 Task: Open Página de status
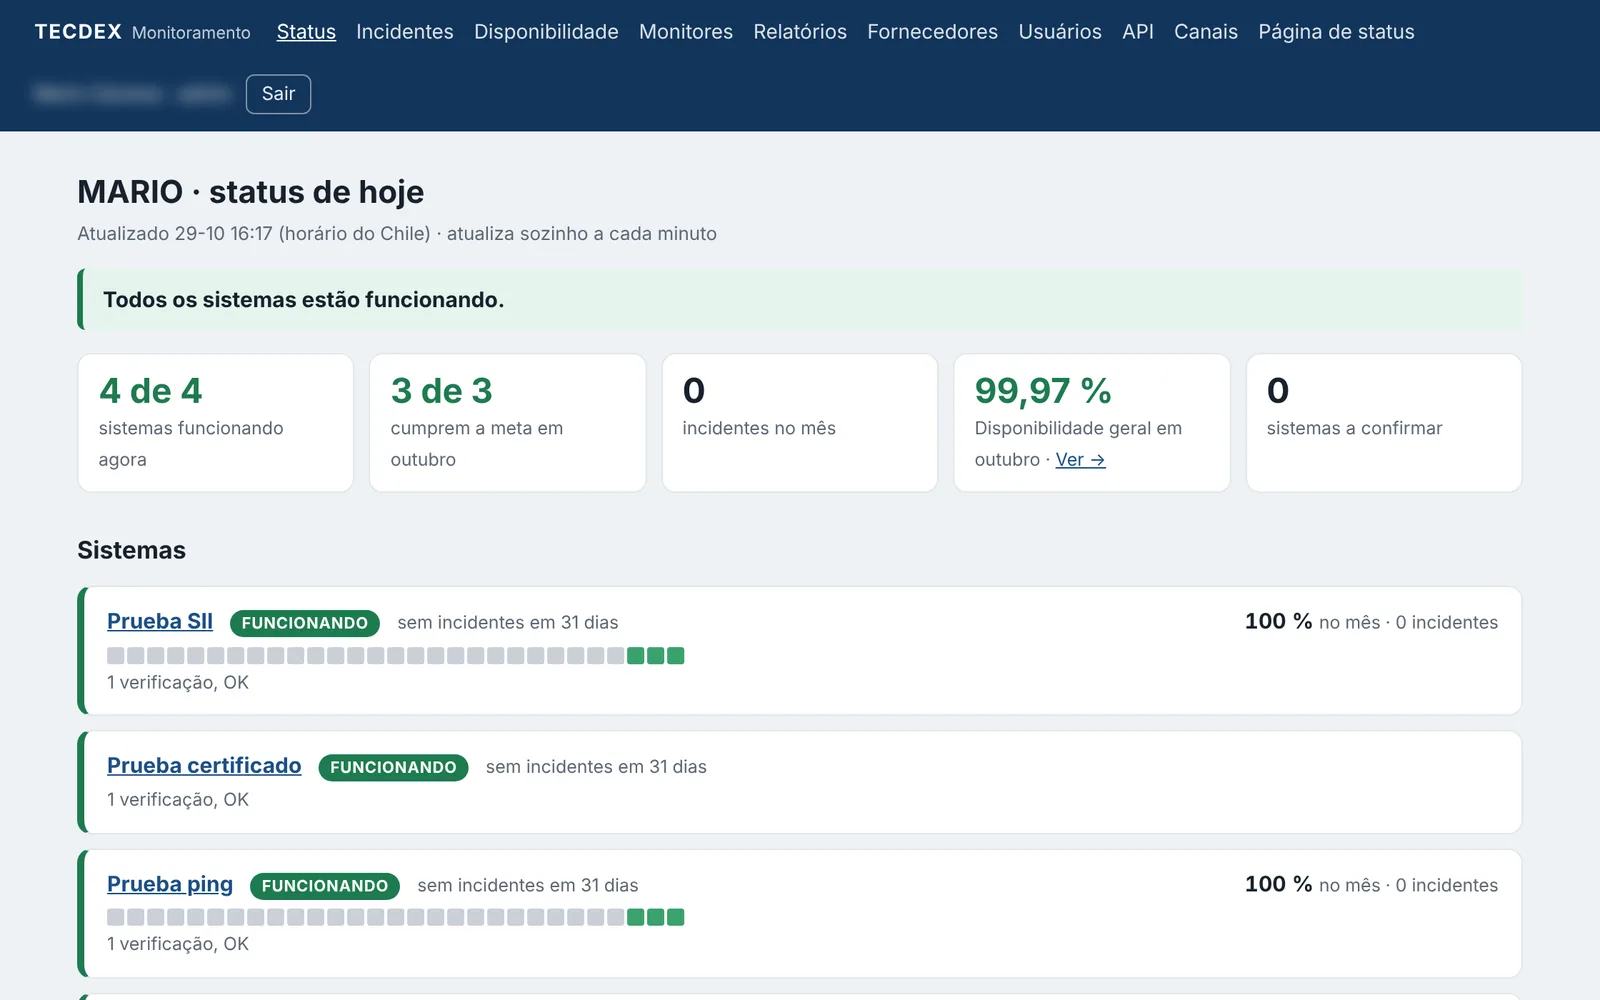(x=1336, y=32)
